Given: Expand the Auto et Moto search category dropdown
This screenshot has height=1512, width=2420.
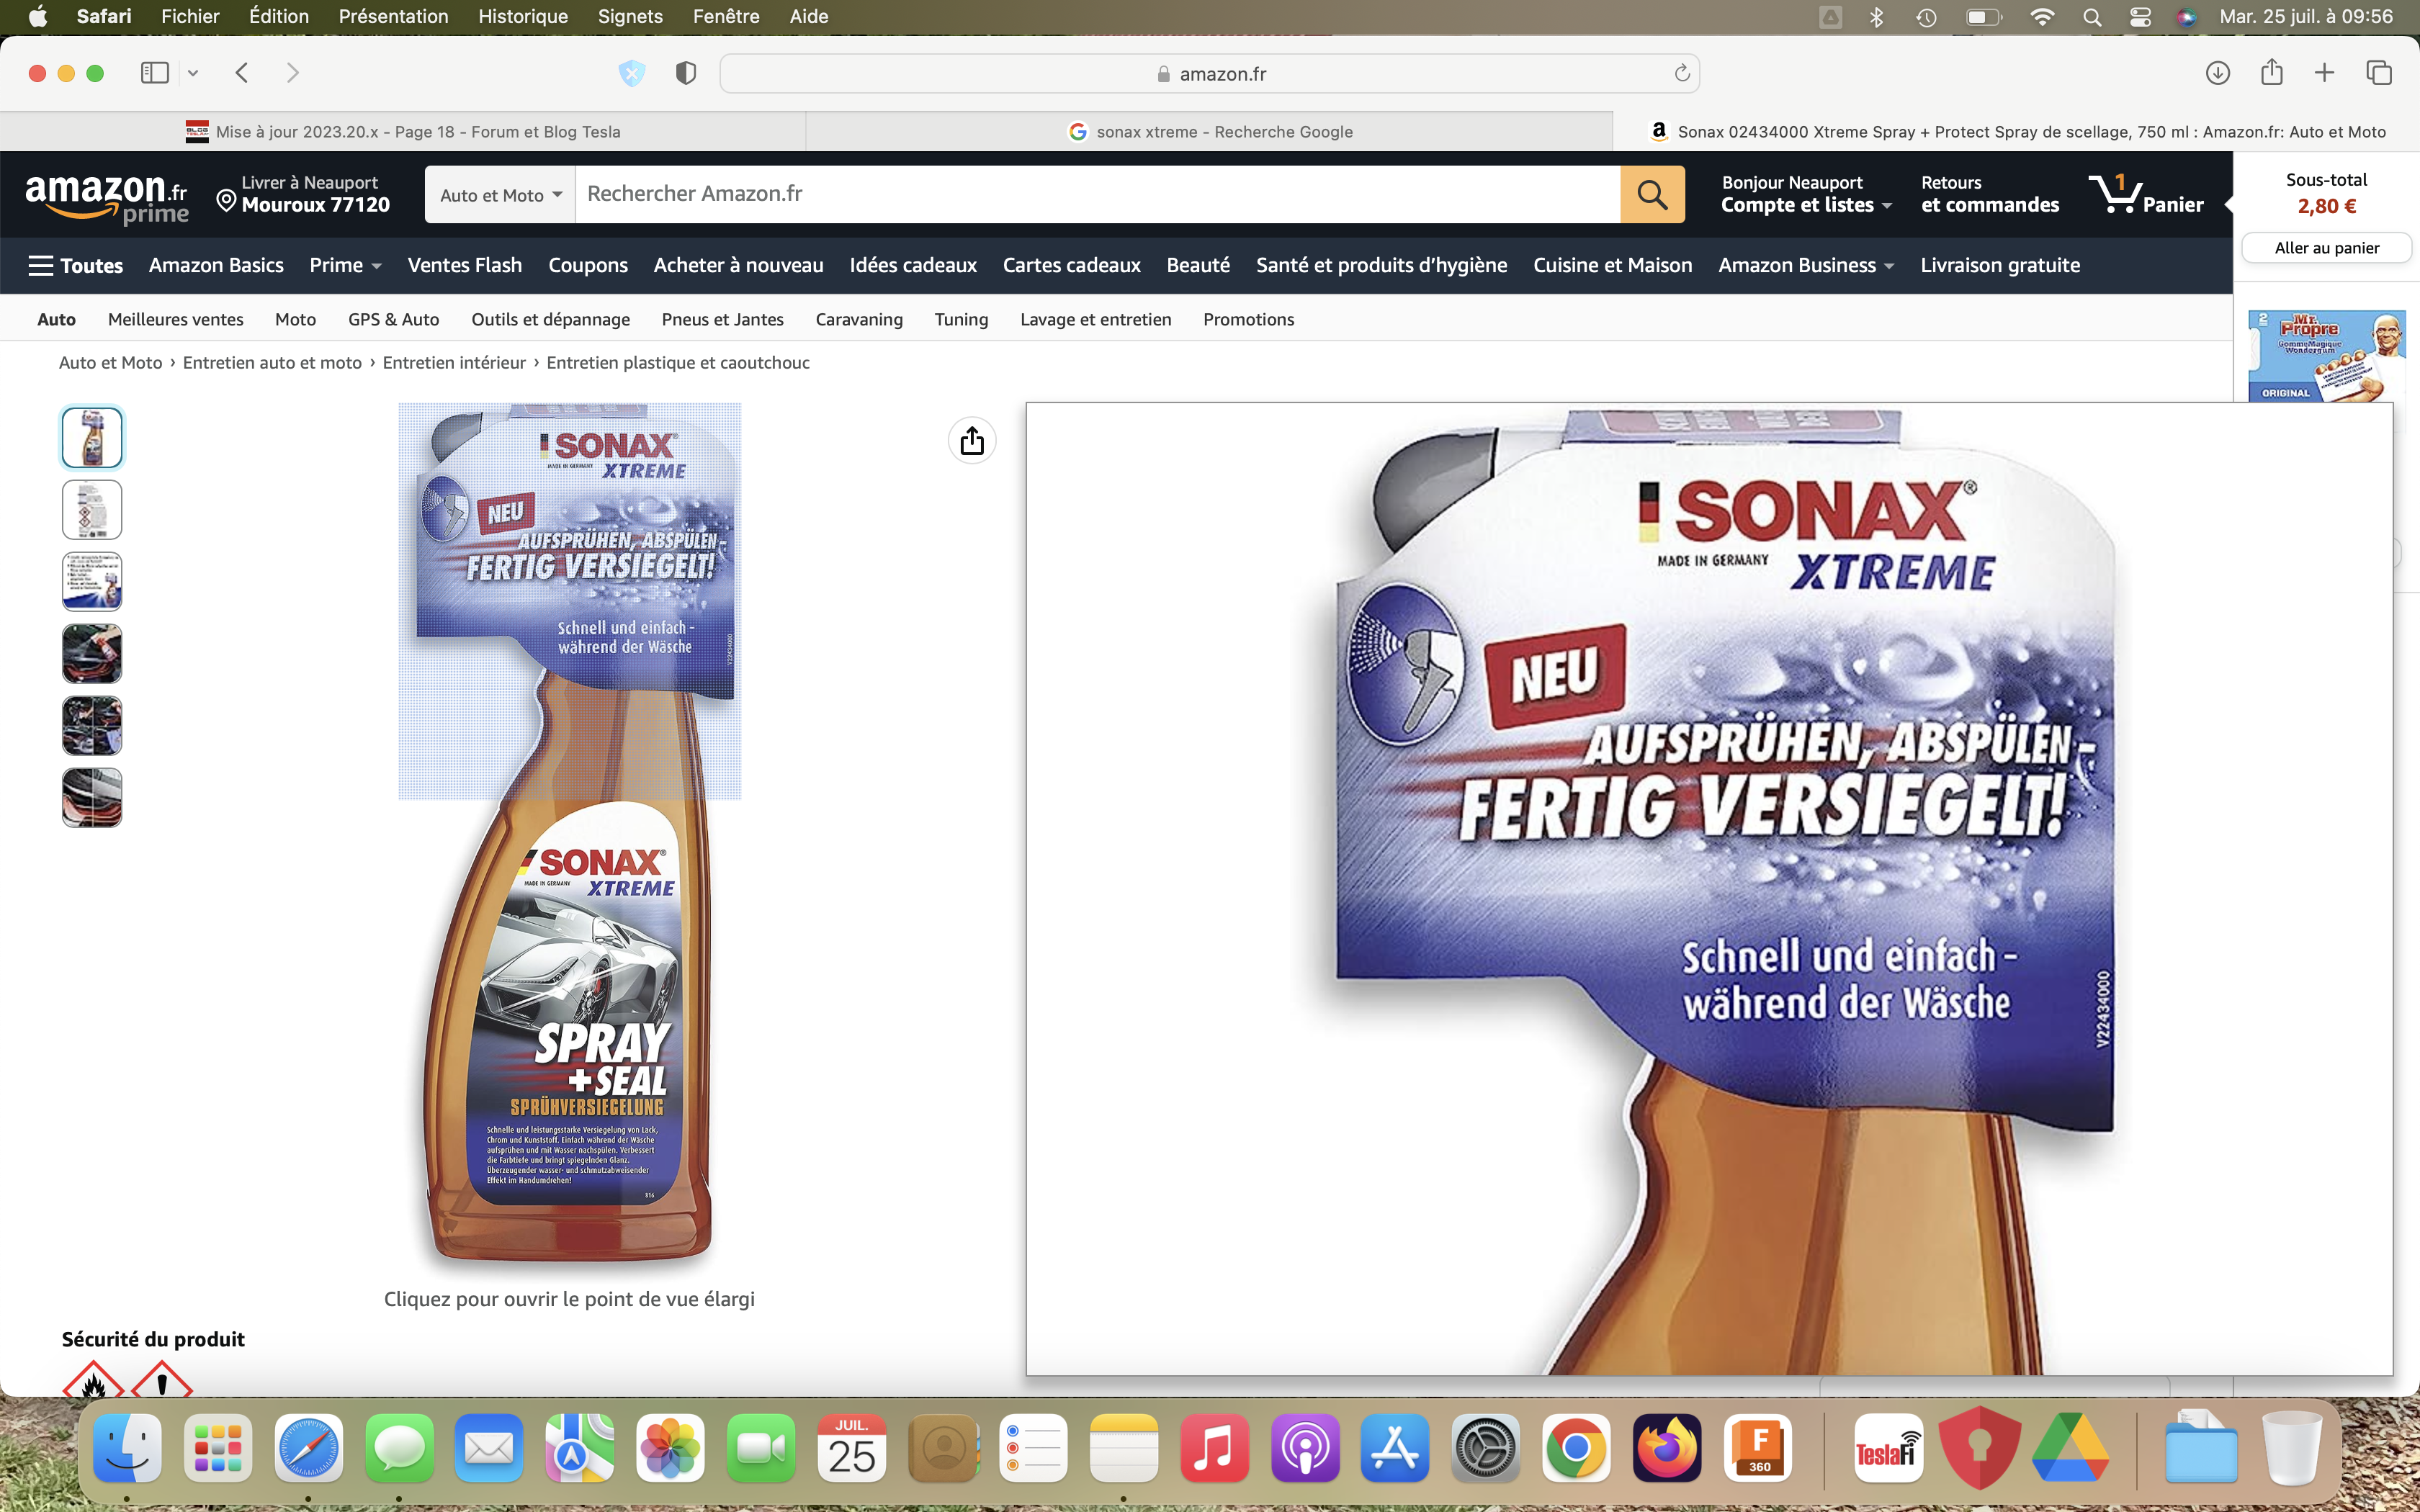Looking at the screenshot, I should click(x=500, y=194).
